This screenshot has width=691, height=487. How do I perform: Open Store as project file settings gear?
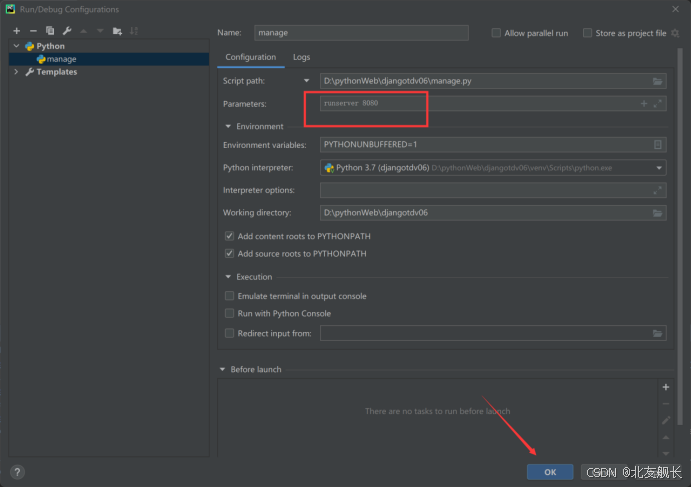click(x=675, y=33)
